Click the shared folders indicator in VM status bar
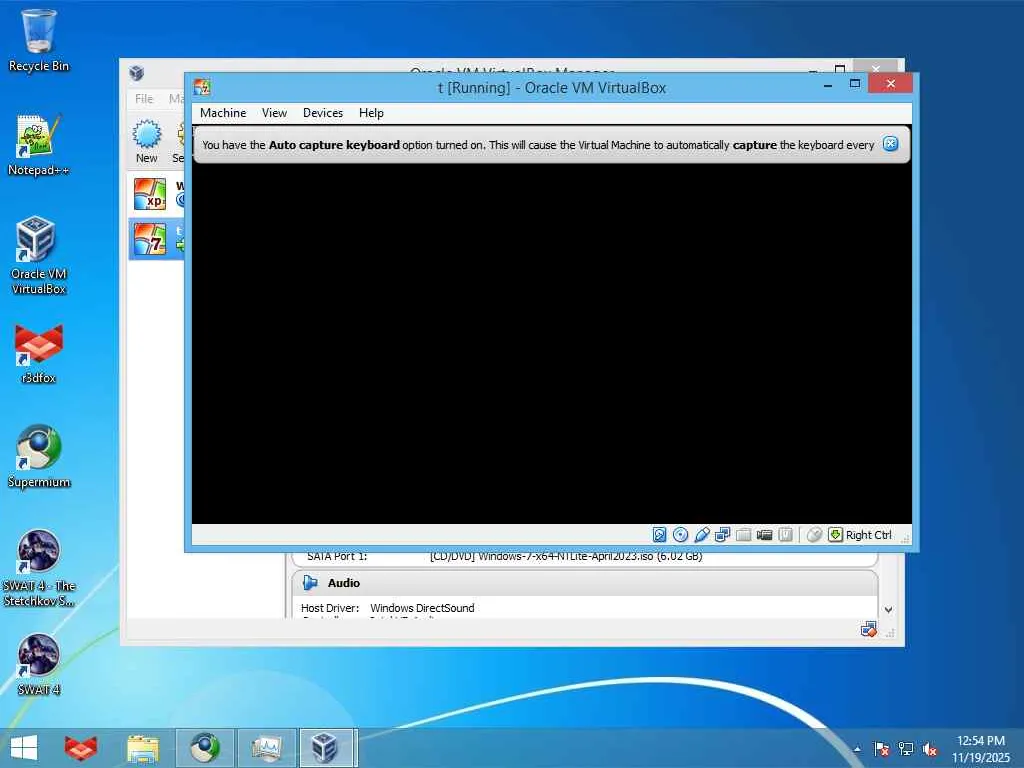This screenshot has height=768, width=1024. [x=743, y=535]
